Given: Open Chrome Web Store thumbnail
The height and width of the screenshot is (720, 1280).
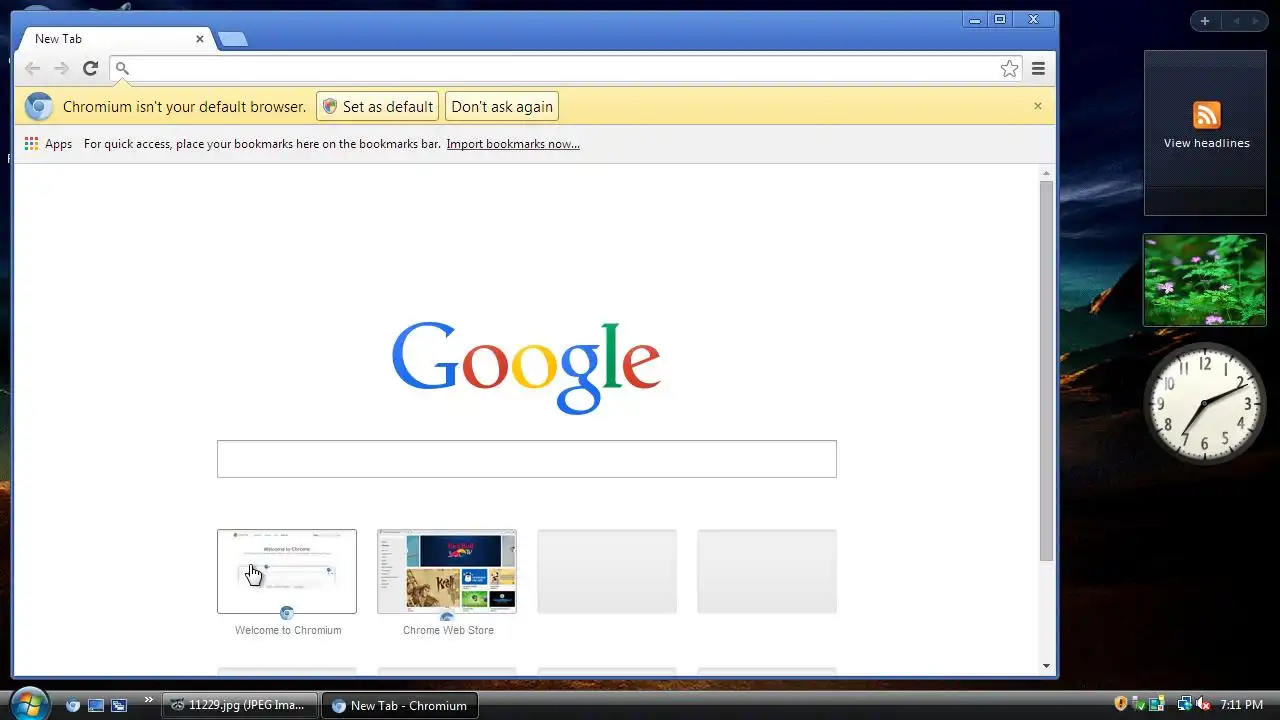Looking at the screenshot, I should tap(447, 571).
